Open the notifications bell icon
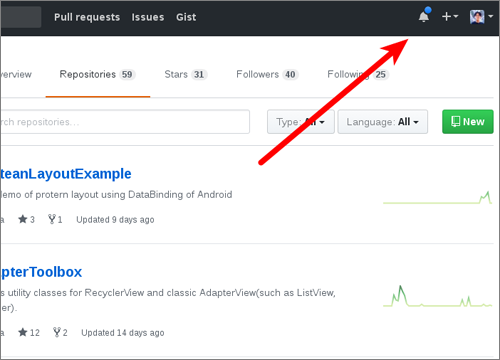Screen dimensions: 500x360 (x=424, y=15)
